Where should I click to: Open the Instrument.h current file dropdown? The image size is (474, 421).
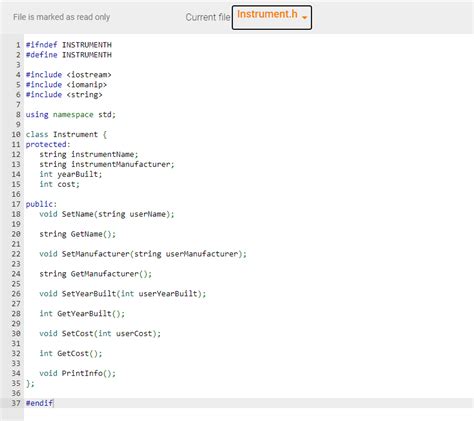click(272, 17)
